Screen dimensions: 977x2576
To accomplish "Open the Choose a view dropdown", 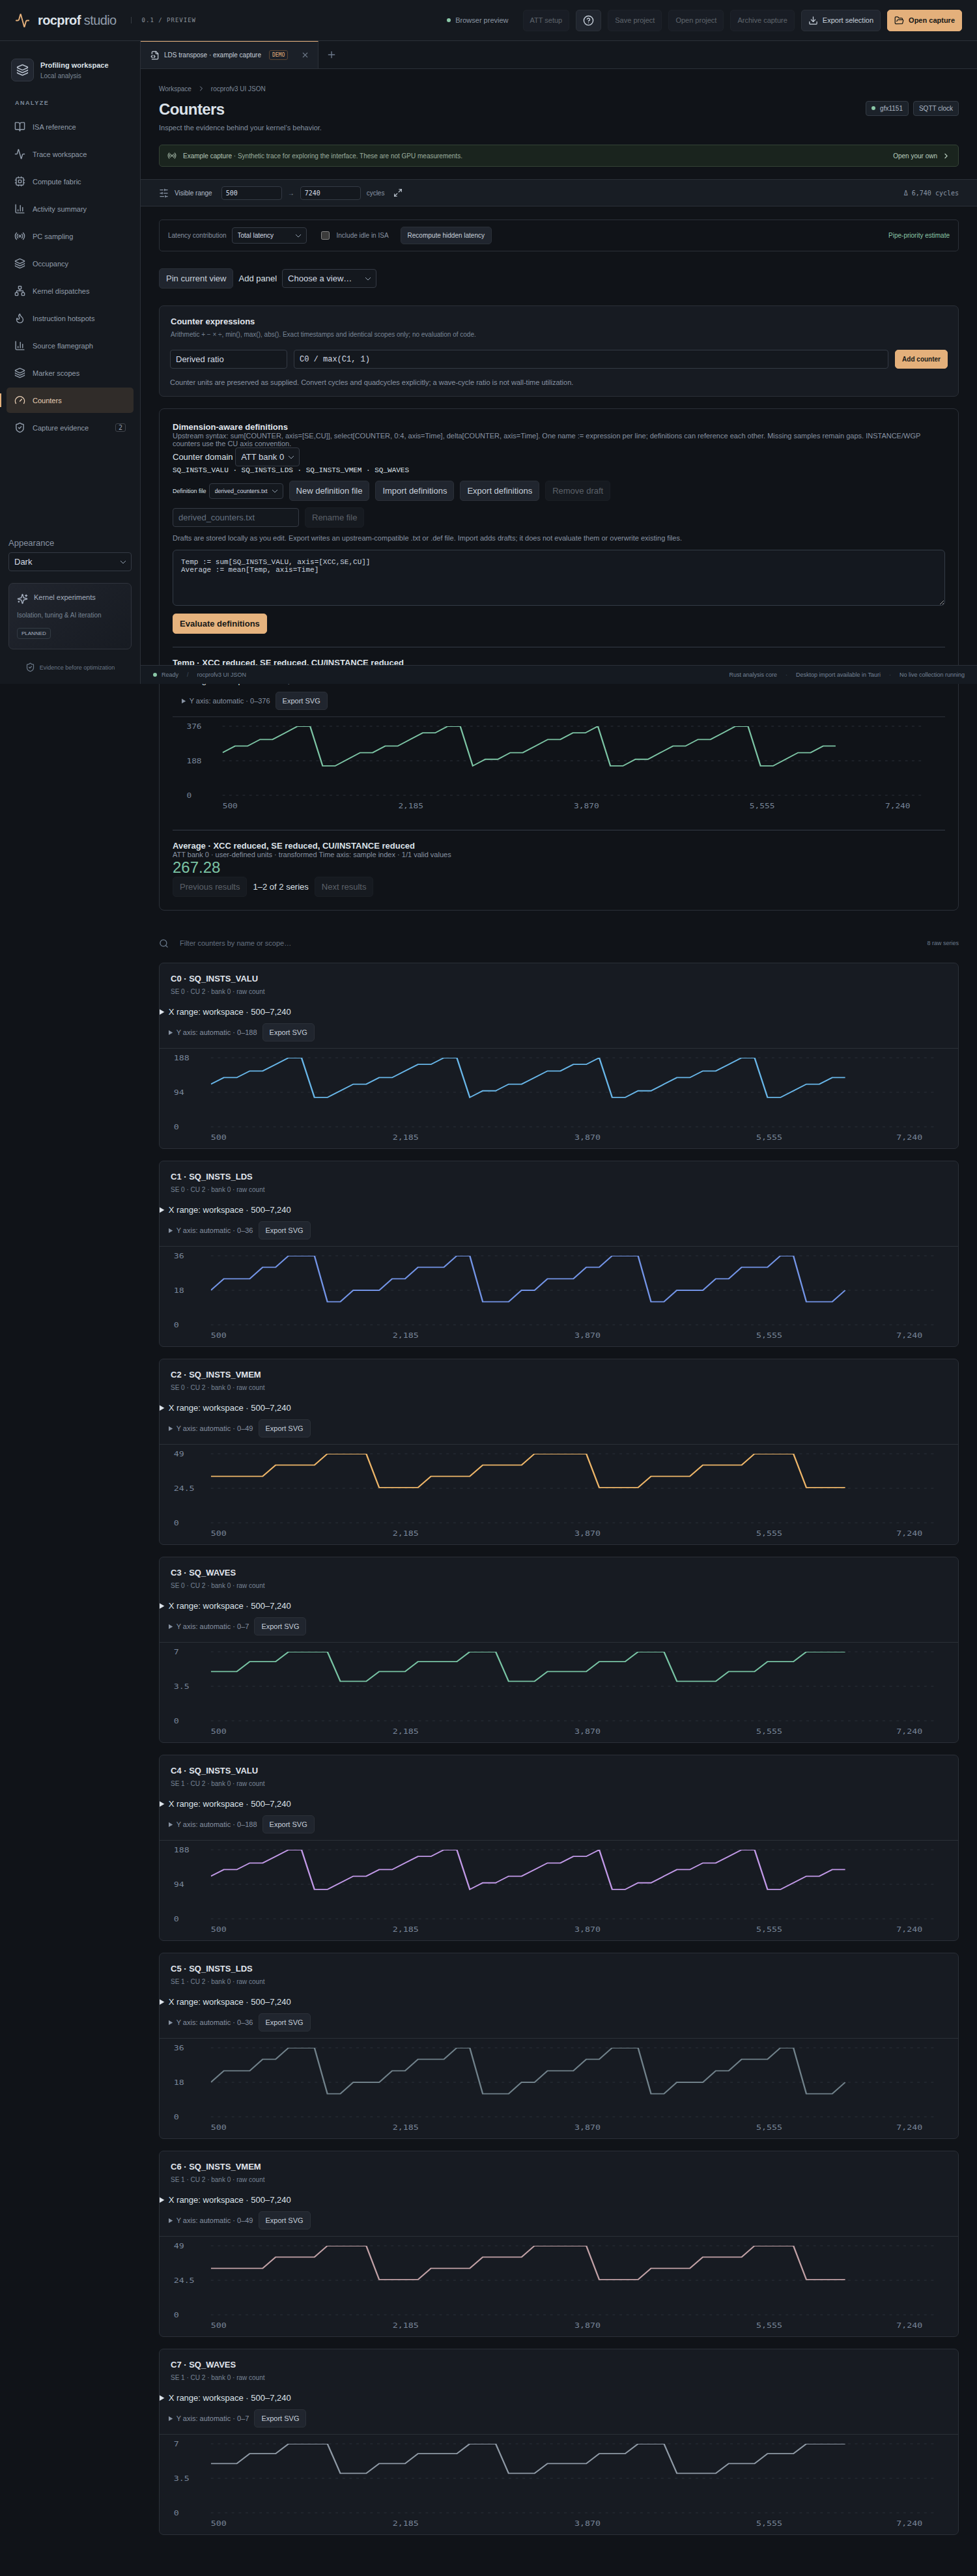I will tap(329, 279).
